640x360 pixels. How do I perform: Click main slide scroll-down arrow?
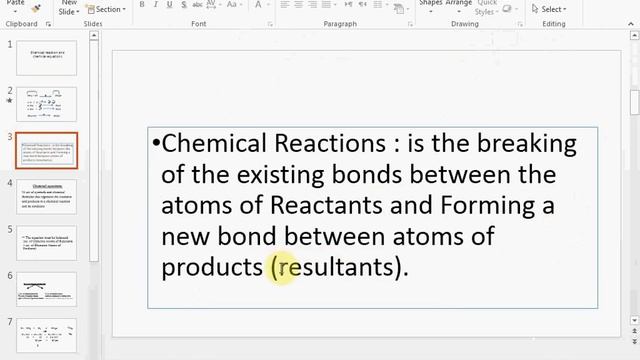click(634, 320)
